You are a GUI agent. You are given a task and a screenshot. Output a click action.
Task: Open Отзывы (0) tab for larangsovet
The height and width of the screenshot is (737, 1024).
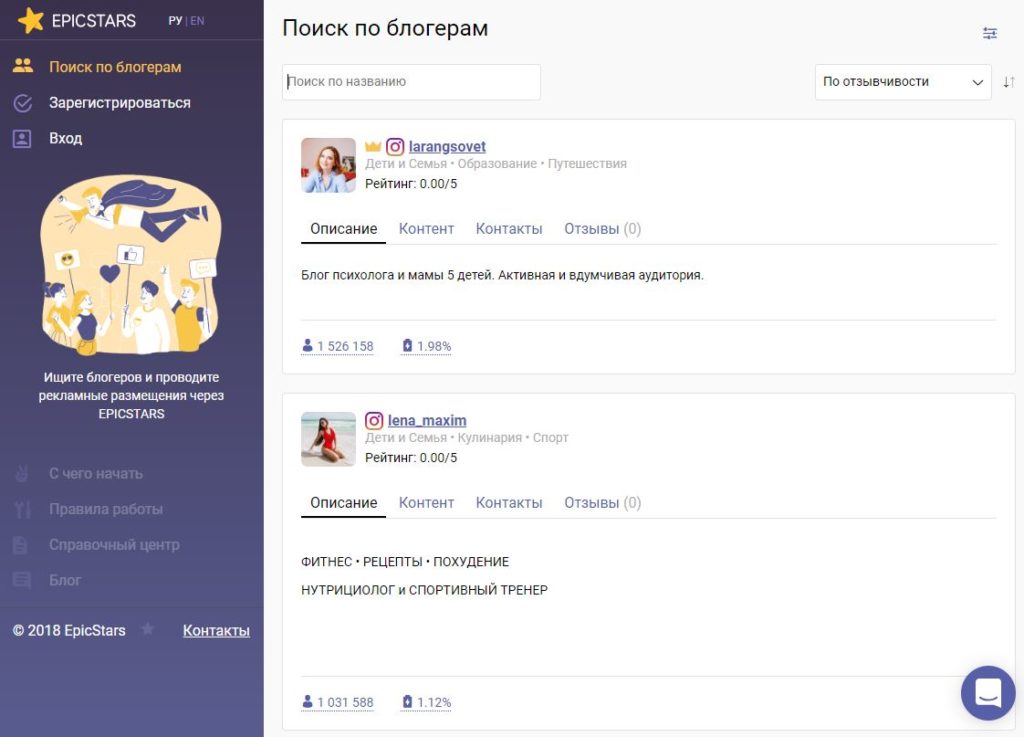[x=603, y=229]
